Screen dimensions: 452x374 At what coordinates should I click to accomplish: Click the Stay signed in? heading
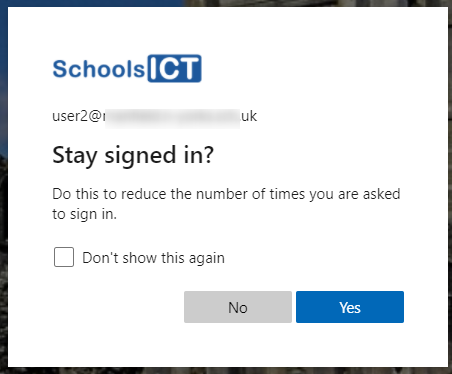133,155
